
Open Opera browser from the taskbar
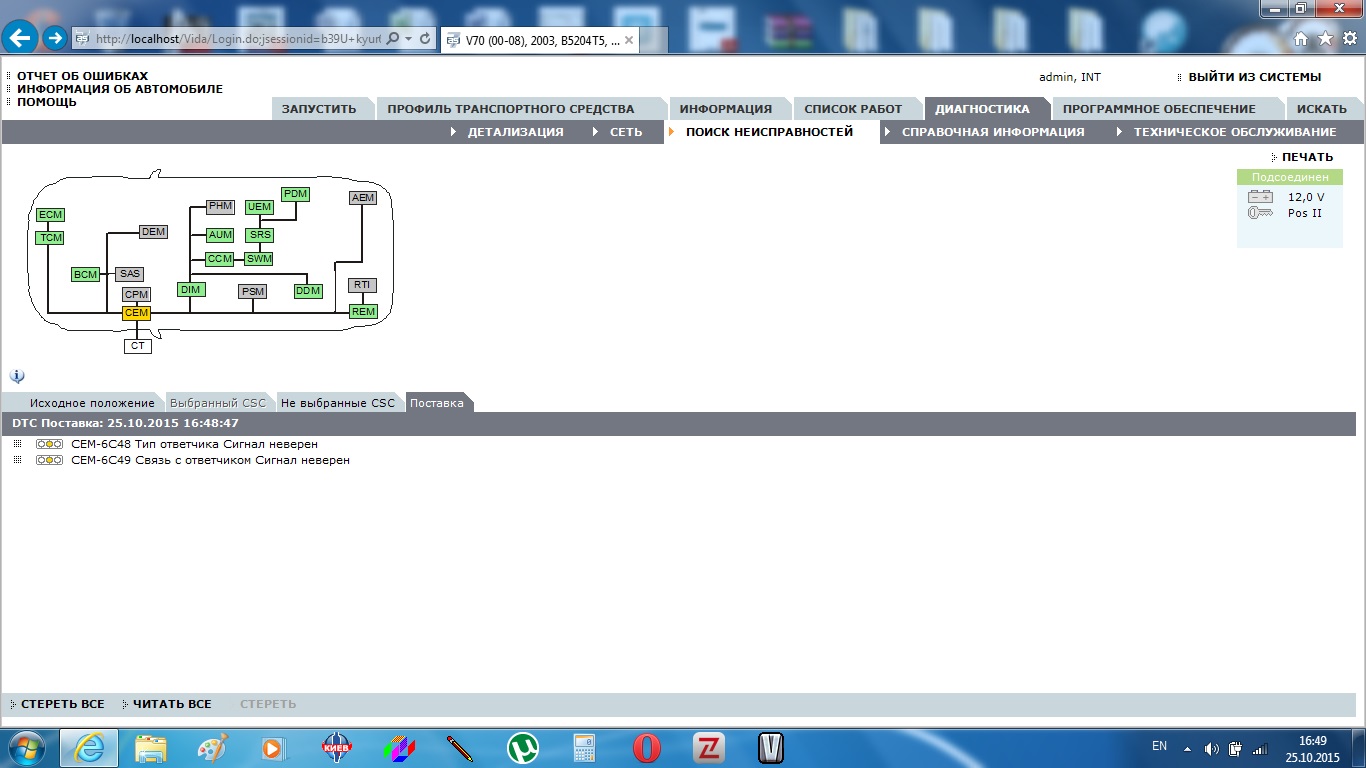tap(647, 748)
